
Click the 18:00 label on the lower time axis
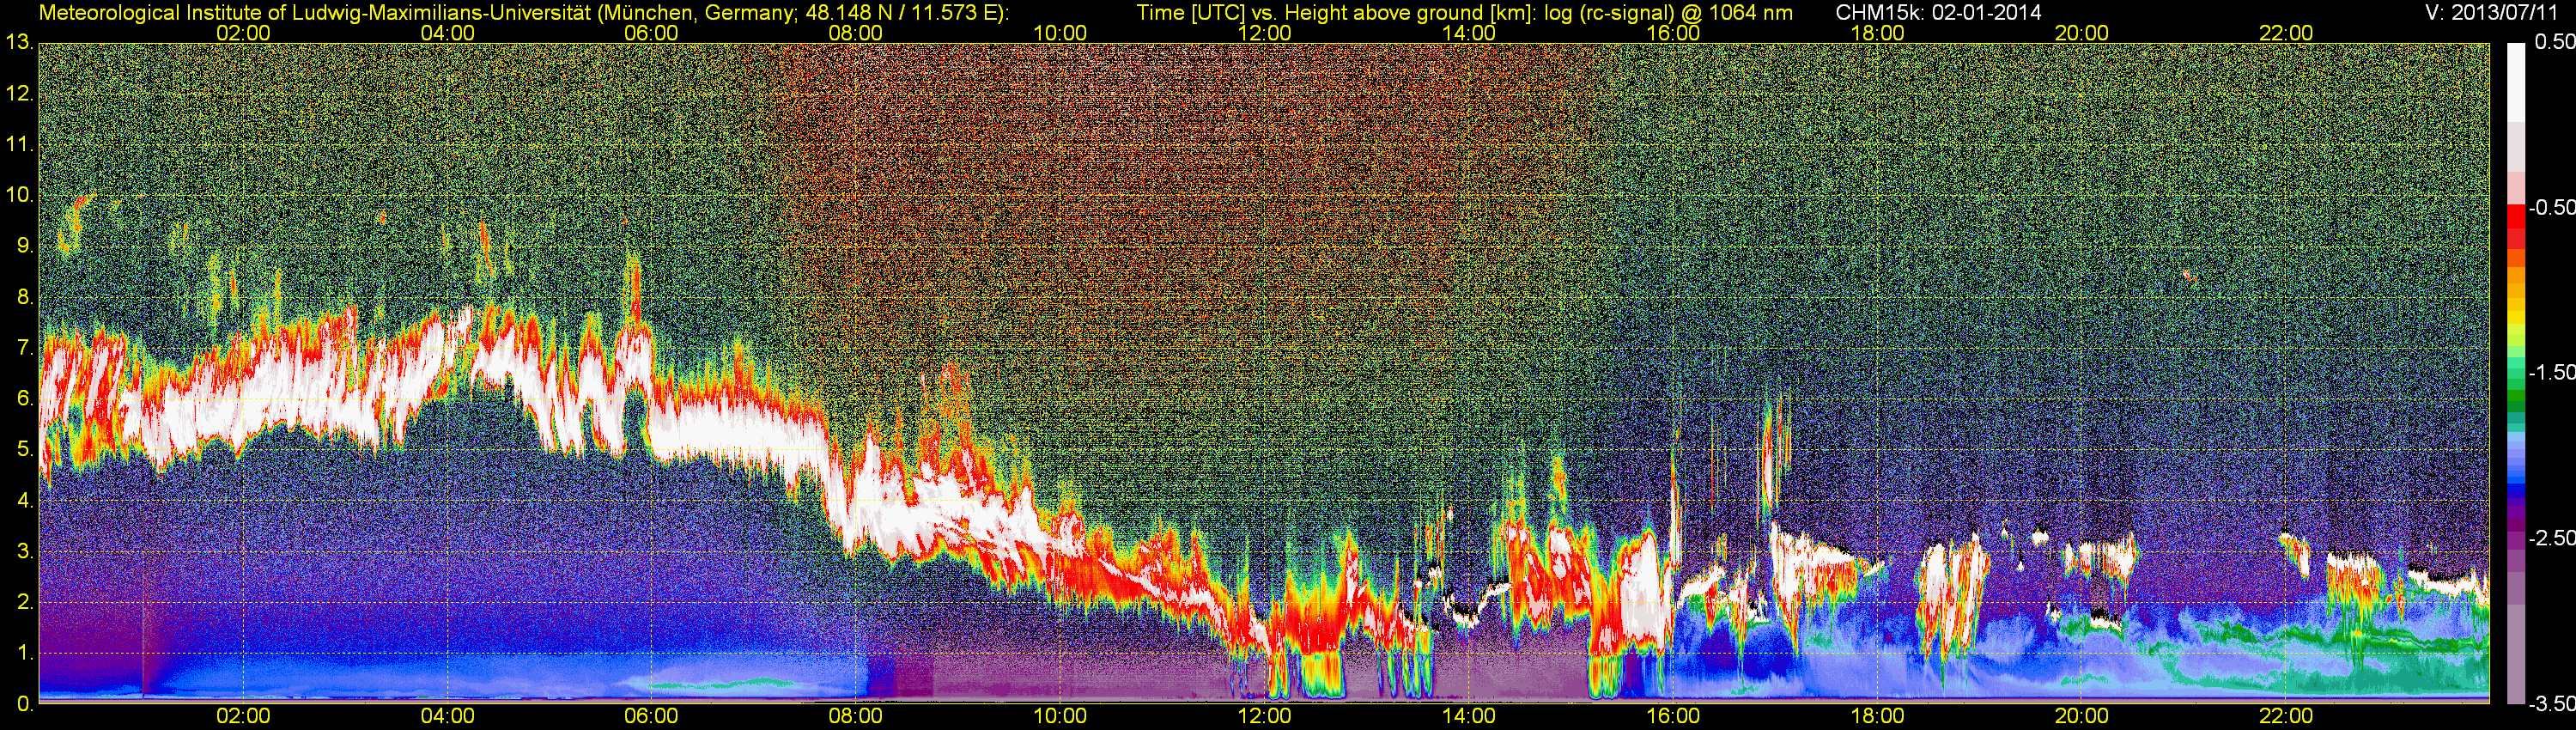coord(1877,717)
